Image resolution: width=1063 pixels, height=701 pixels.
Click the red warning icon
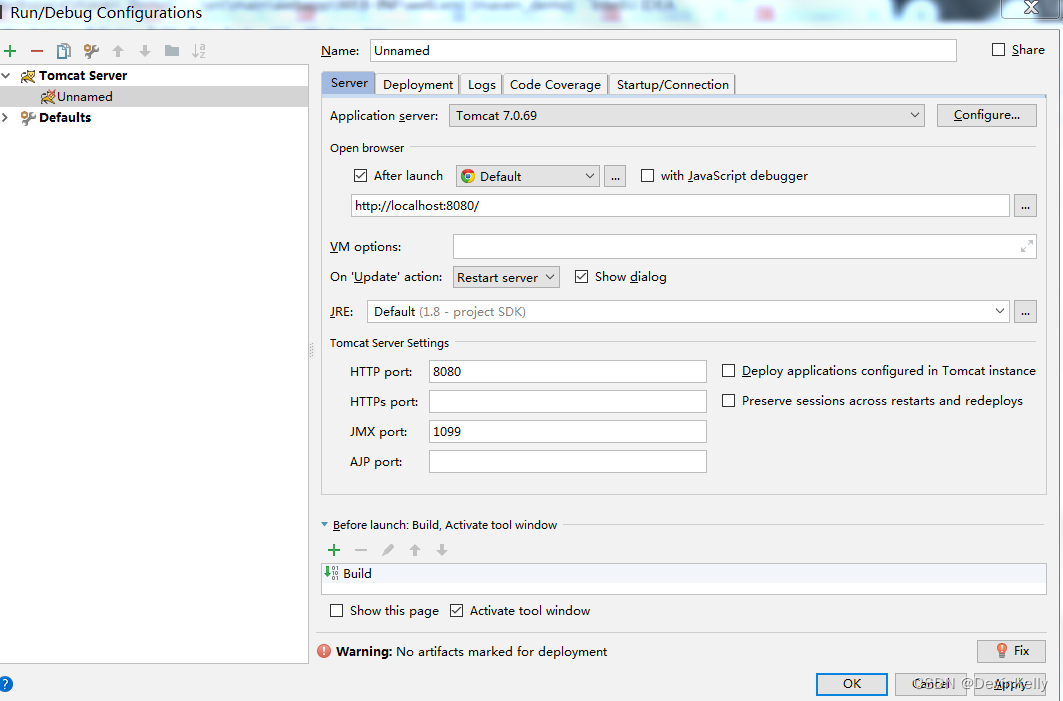point(324,652)
